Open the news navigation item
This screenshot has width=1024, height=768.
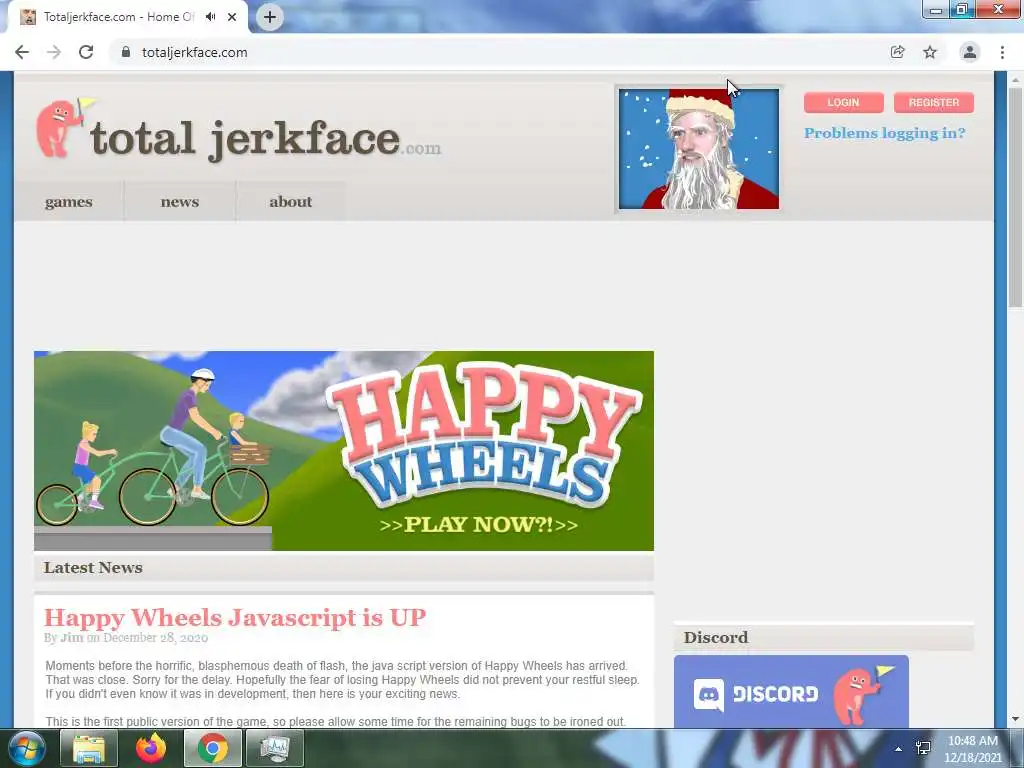[x=180, y=202]
